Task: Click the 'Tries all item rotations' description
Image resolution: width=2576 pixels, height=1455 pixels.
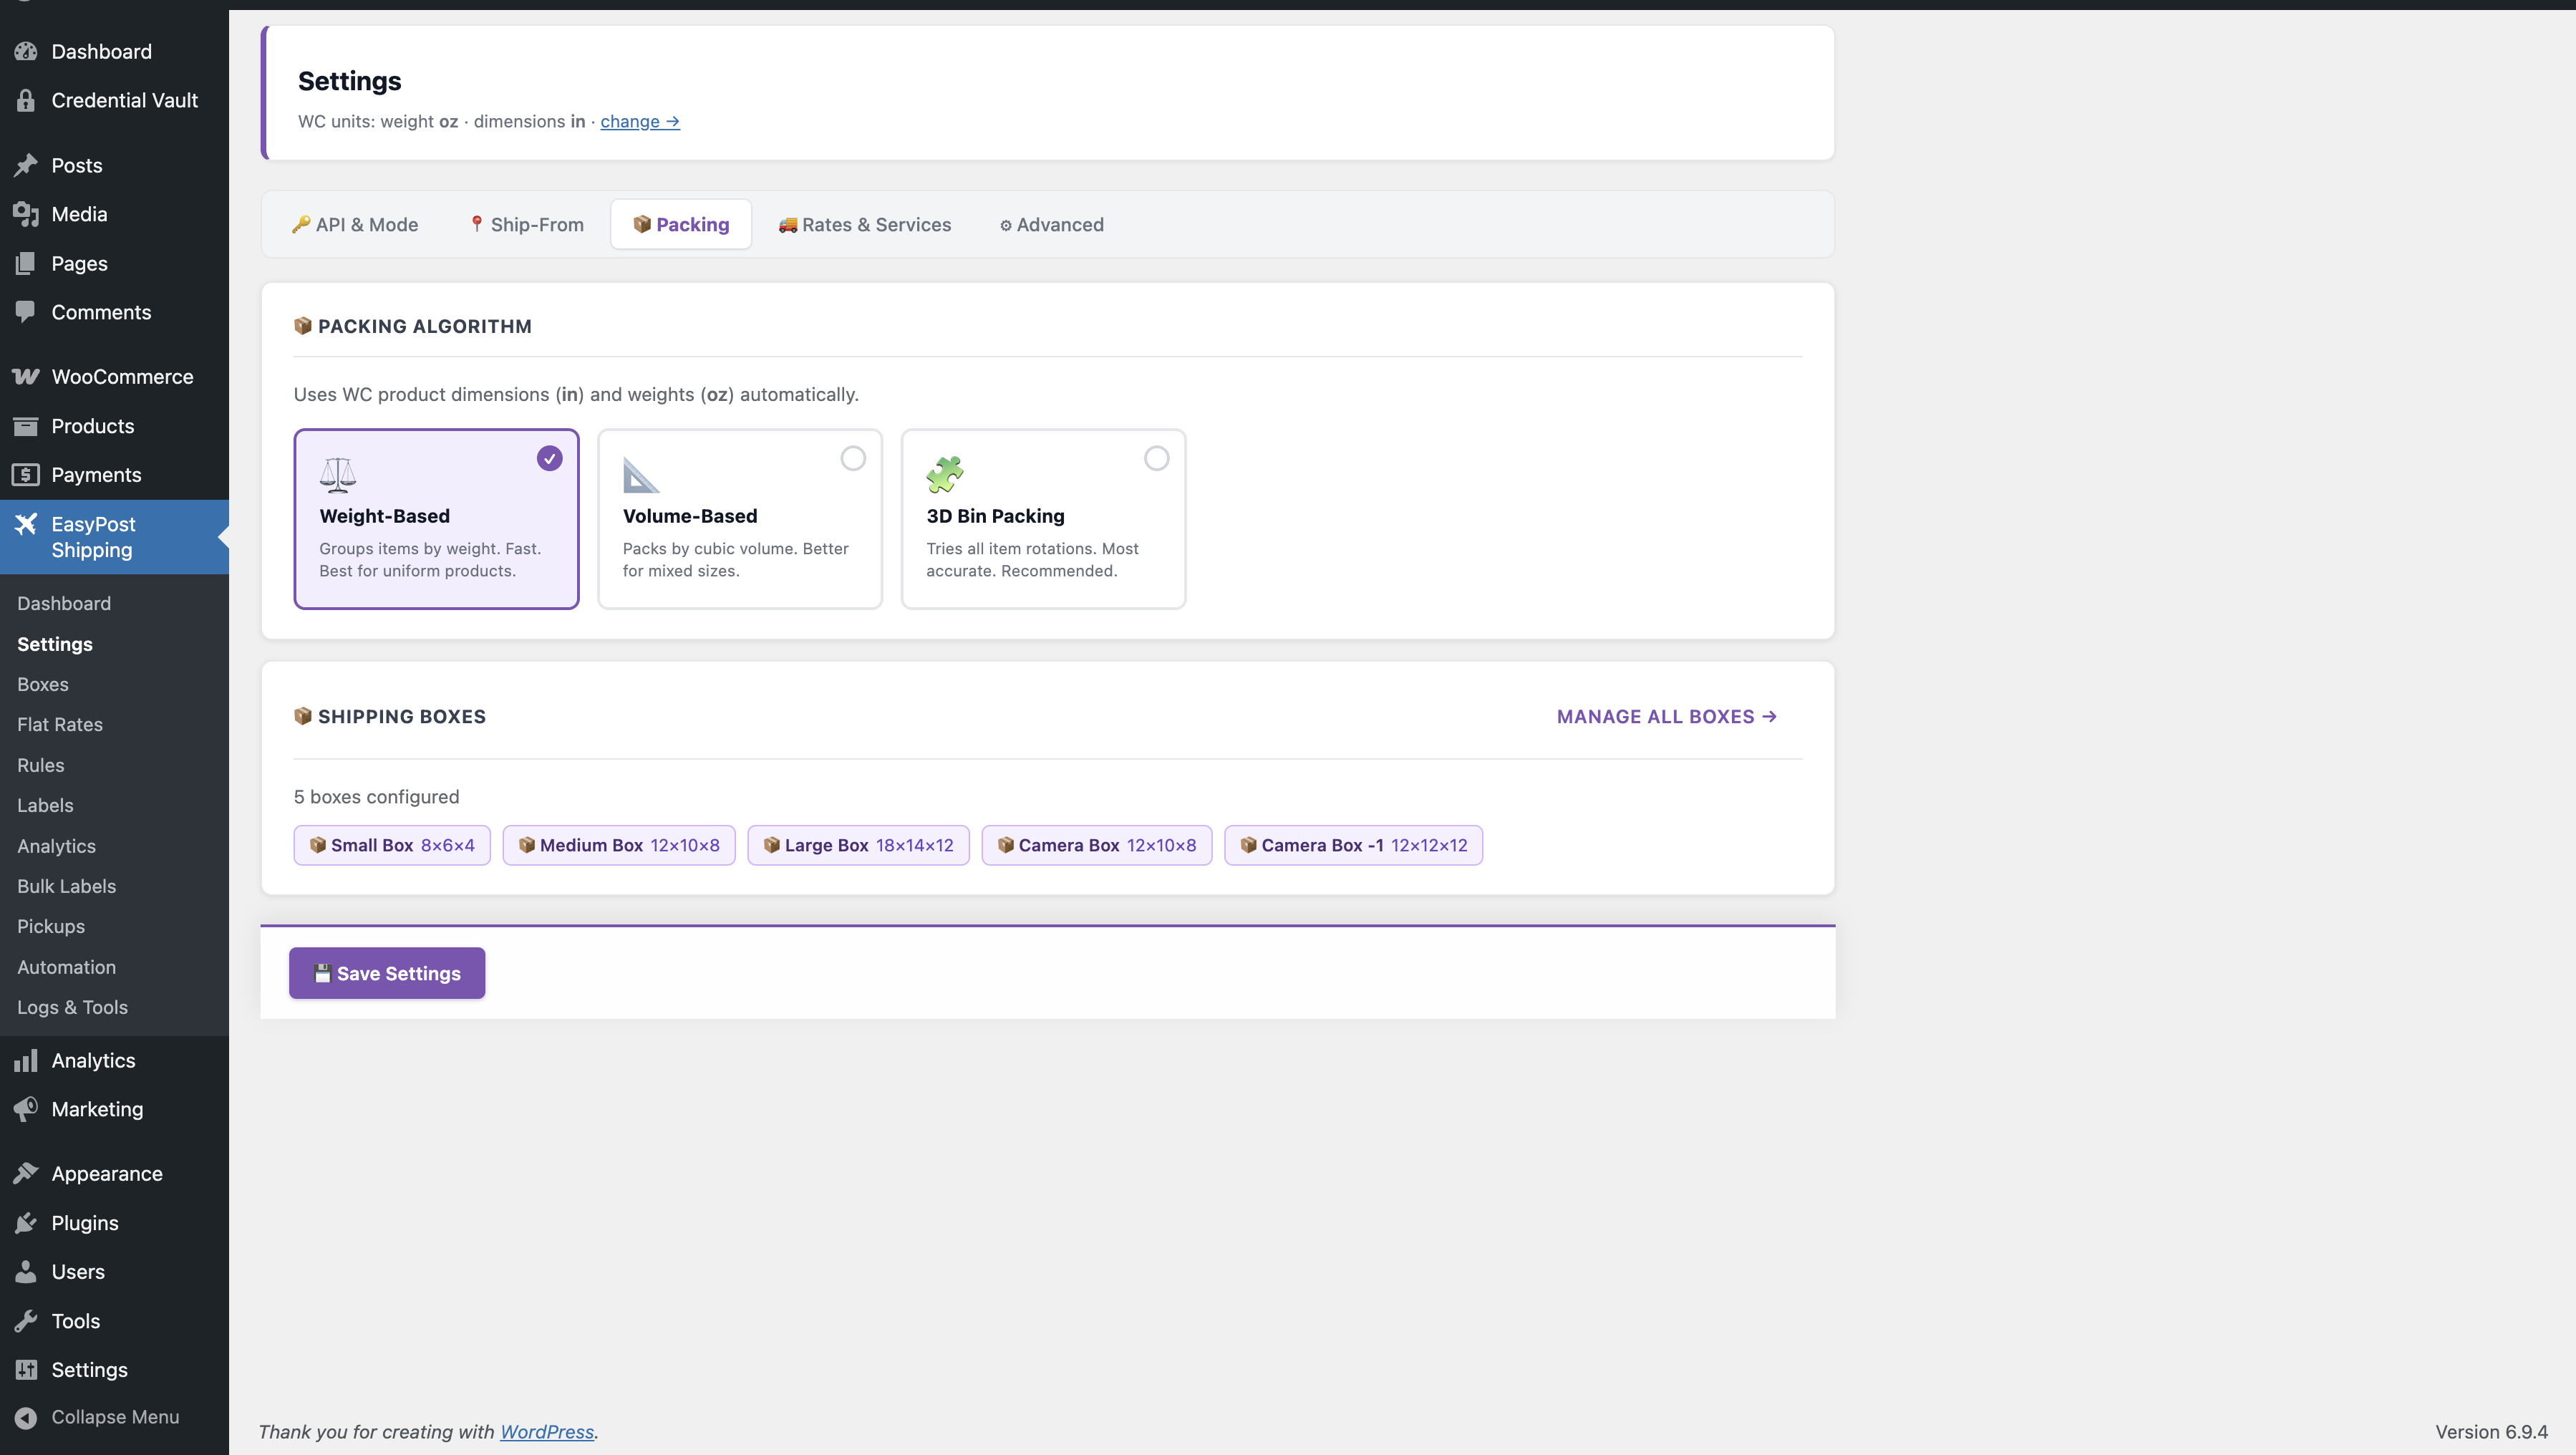Action: pos(1033,559)
